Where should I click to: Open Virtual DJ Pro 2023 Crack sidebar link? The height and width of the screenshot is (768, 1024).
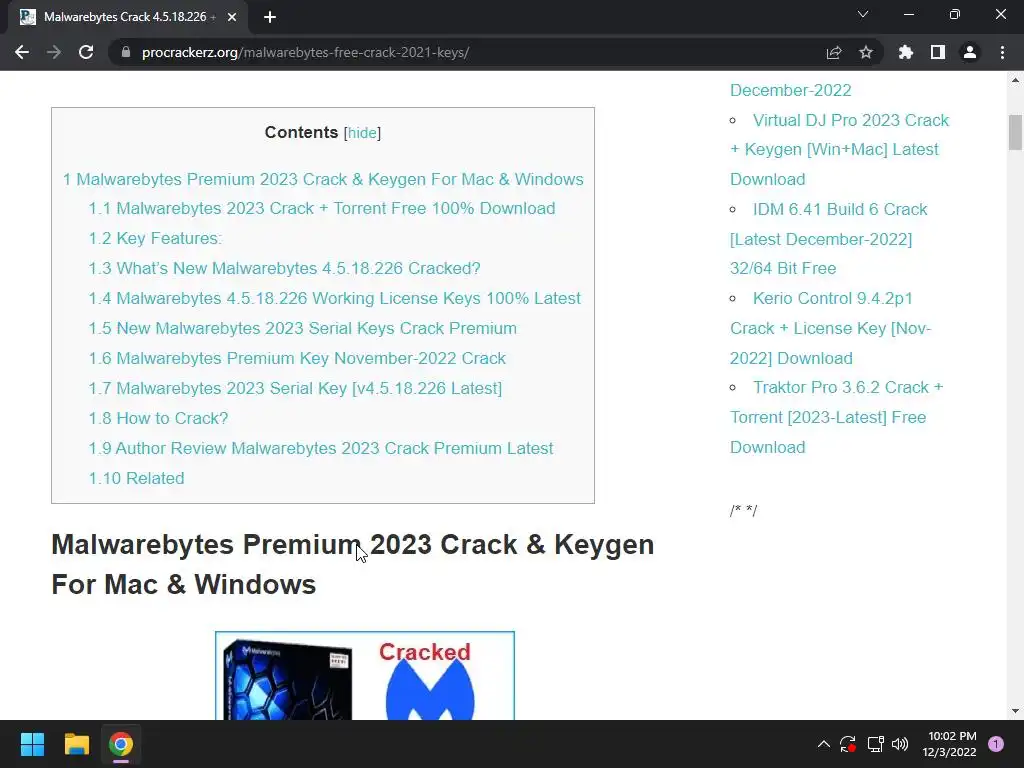coord(839,150)
